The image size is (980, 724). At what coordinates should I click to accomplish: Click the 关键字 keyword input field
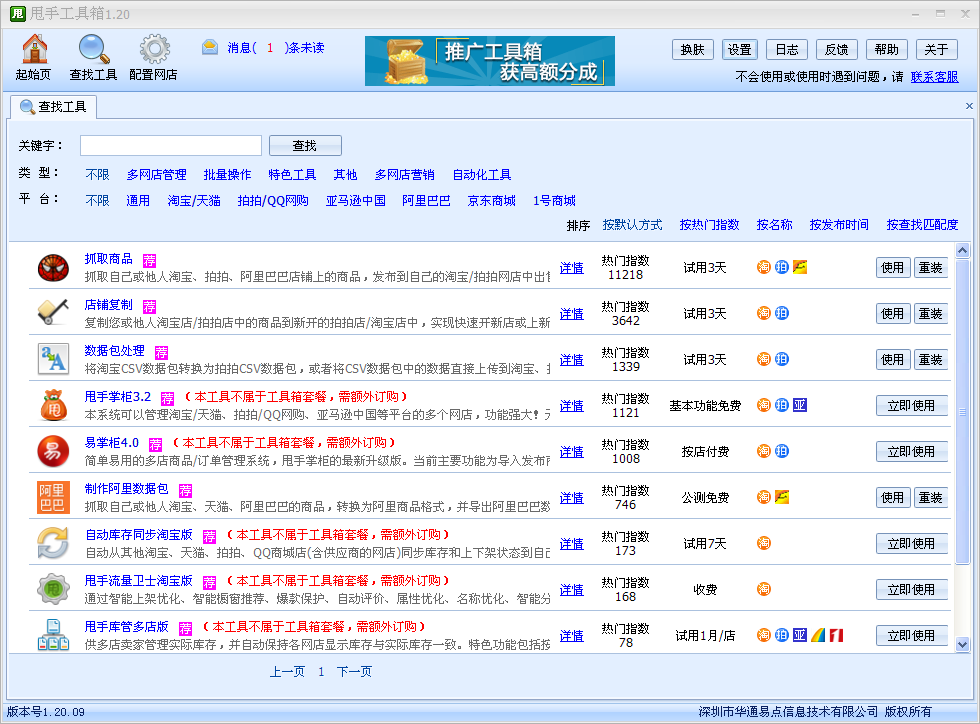click(x=171, y=146)
